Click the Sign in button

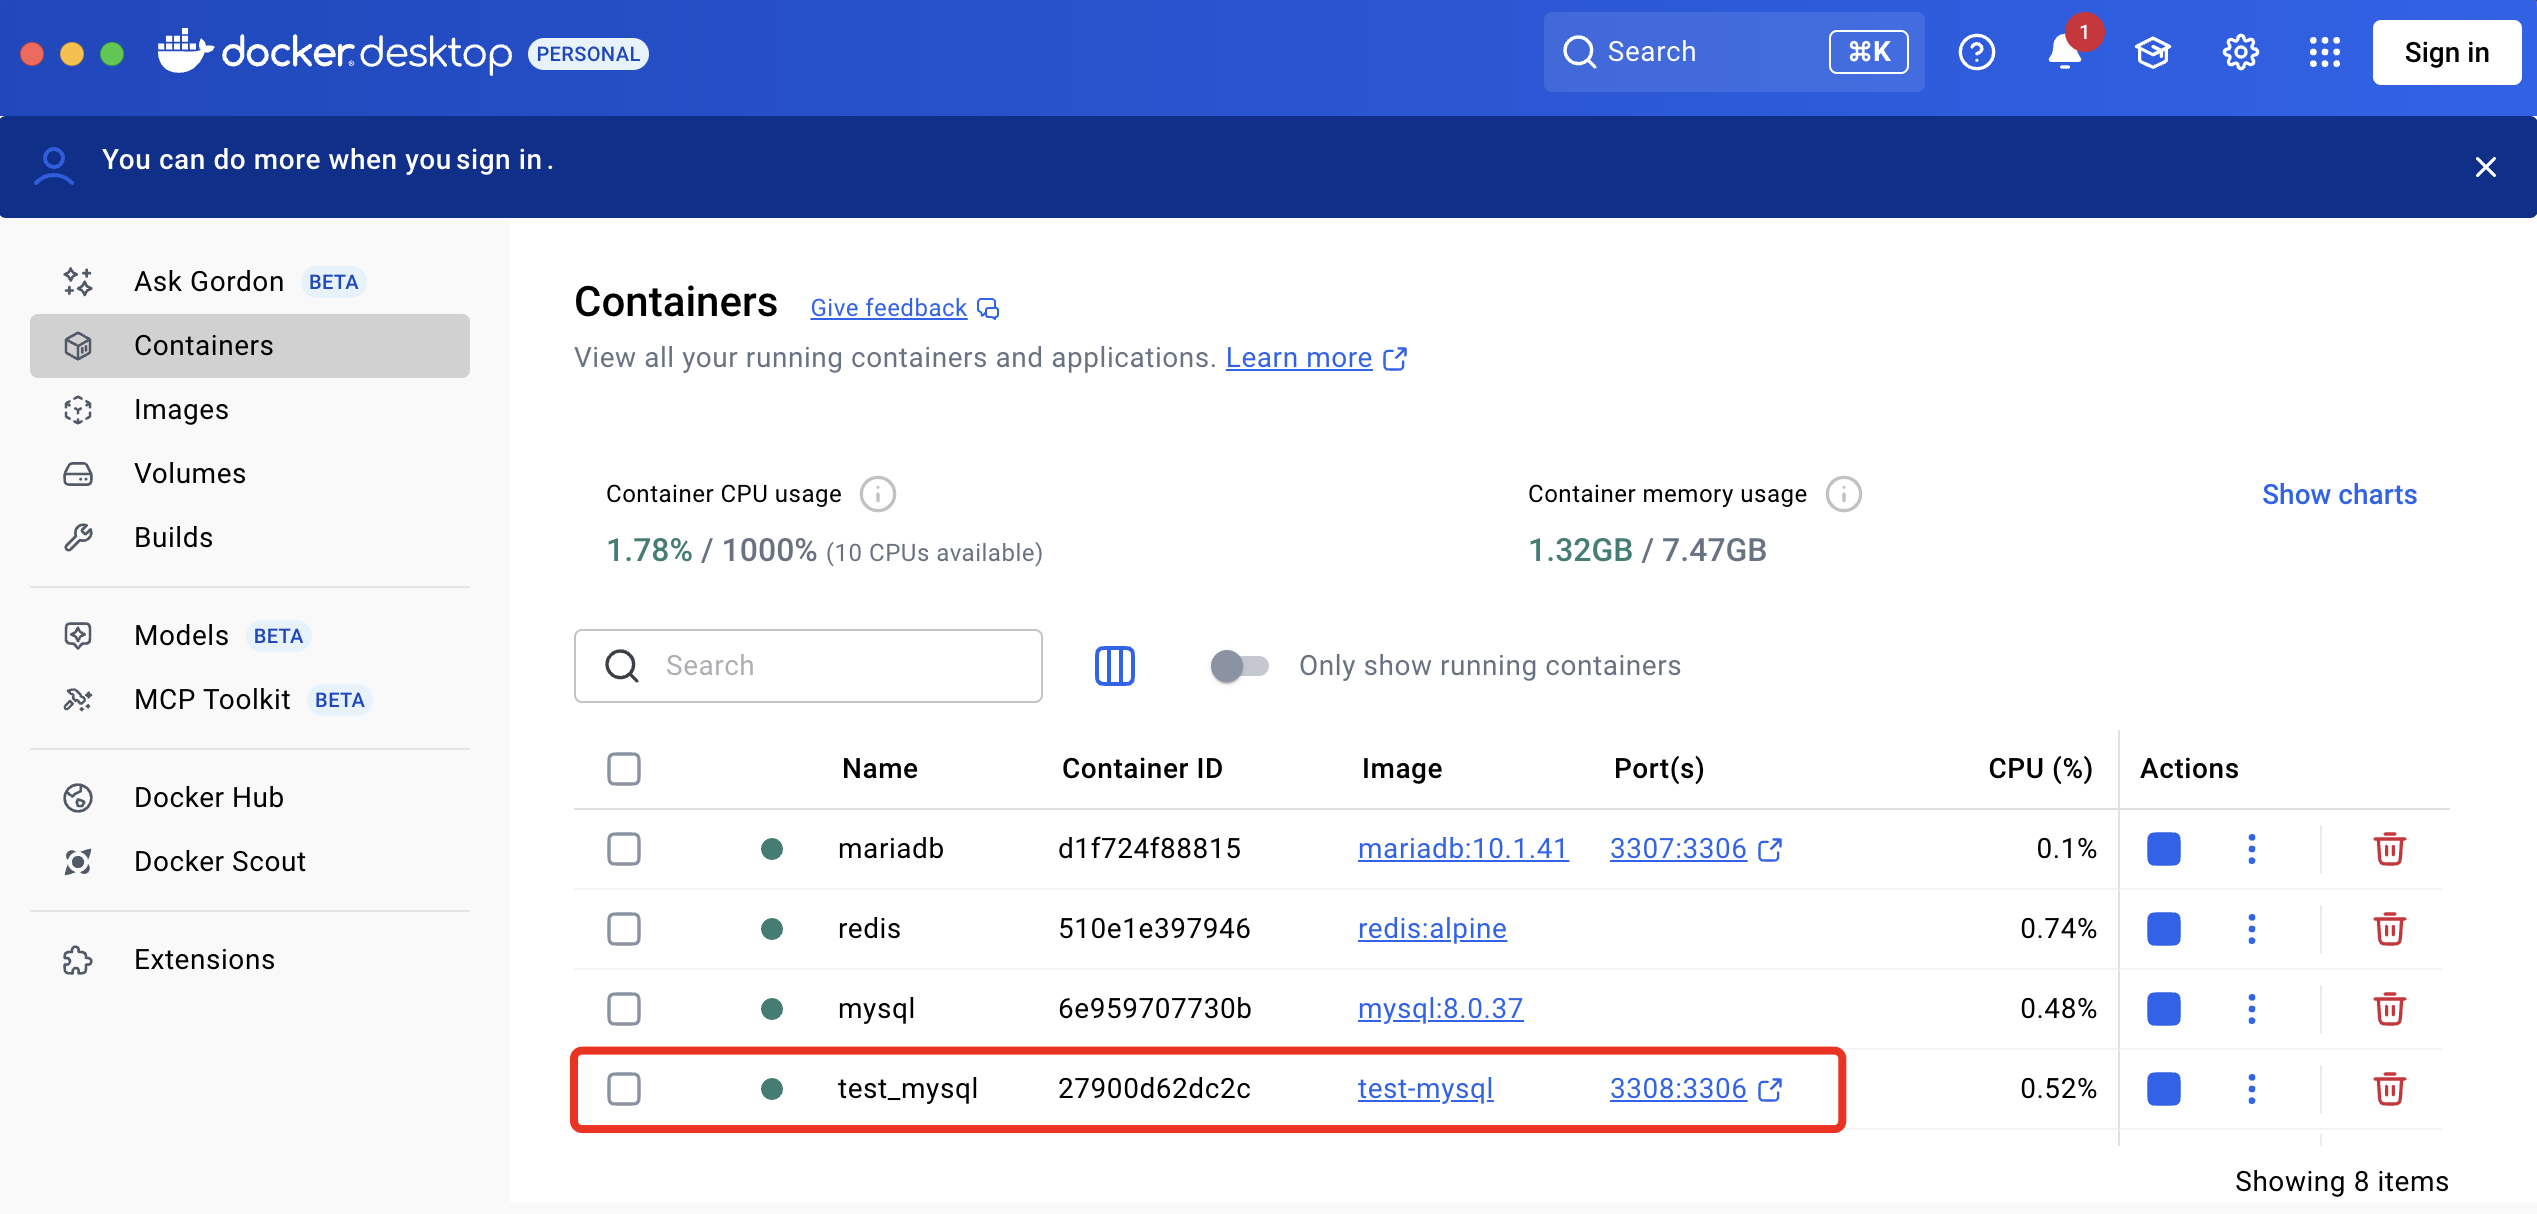point(2446,52)
